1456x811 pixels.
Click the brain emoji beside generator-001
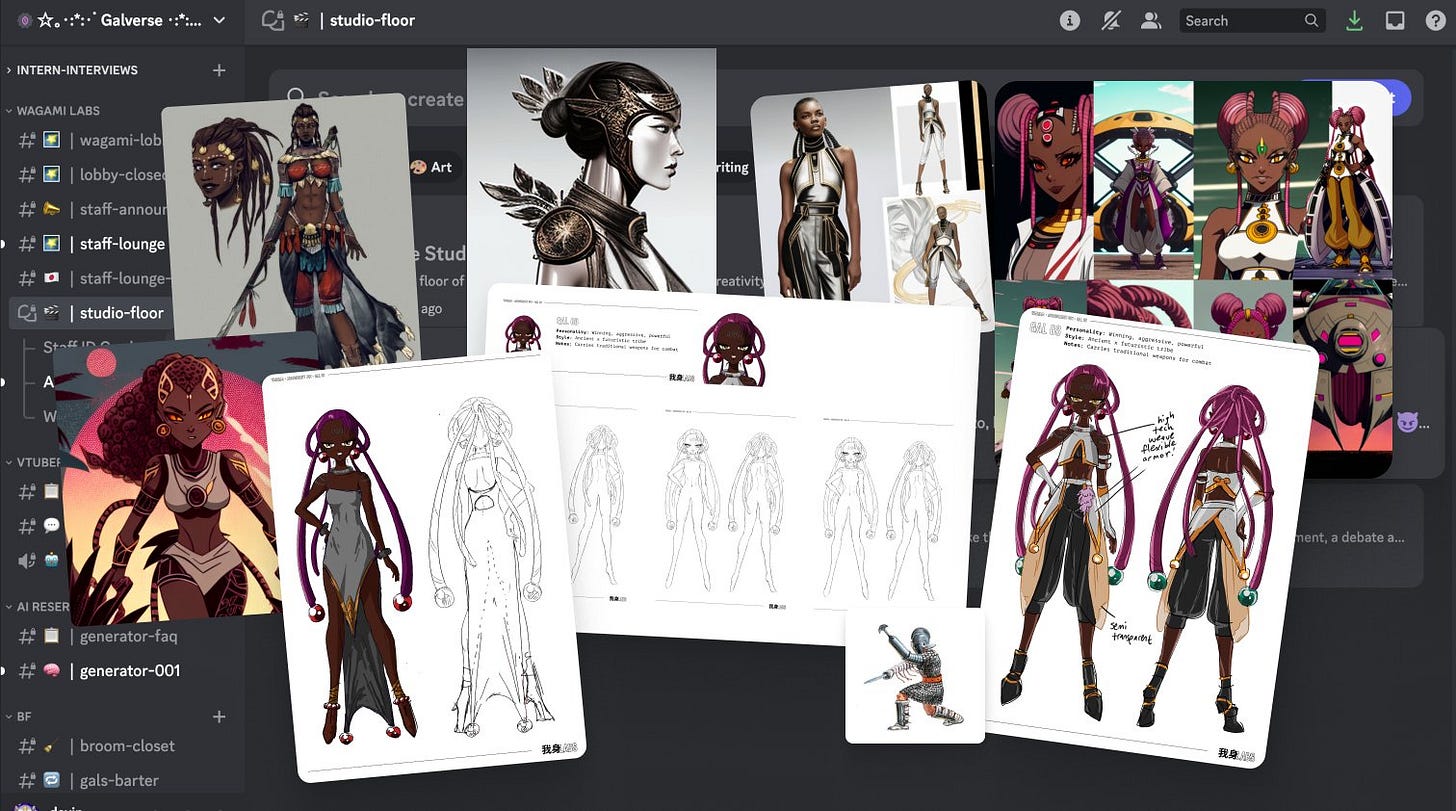click(51, 671)
